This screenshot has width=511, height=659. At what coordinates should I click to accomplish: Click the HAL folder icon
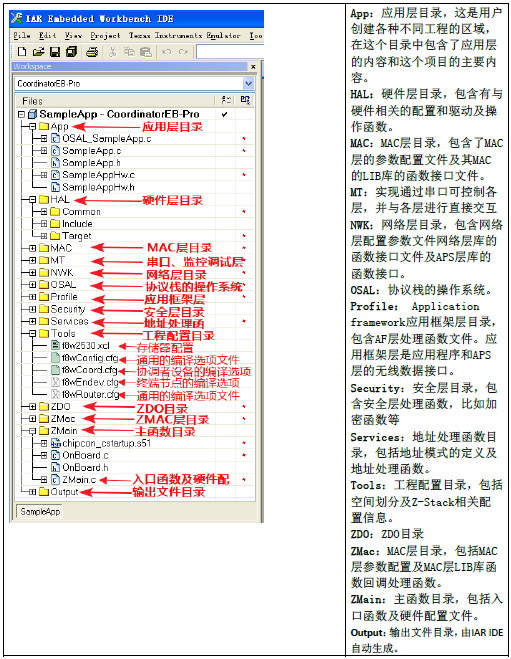point(44,199)
